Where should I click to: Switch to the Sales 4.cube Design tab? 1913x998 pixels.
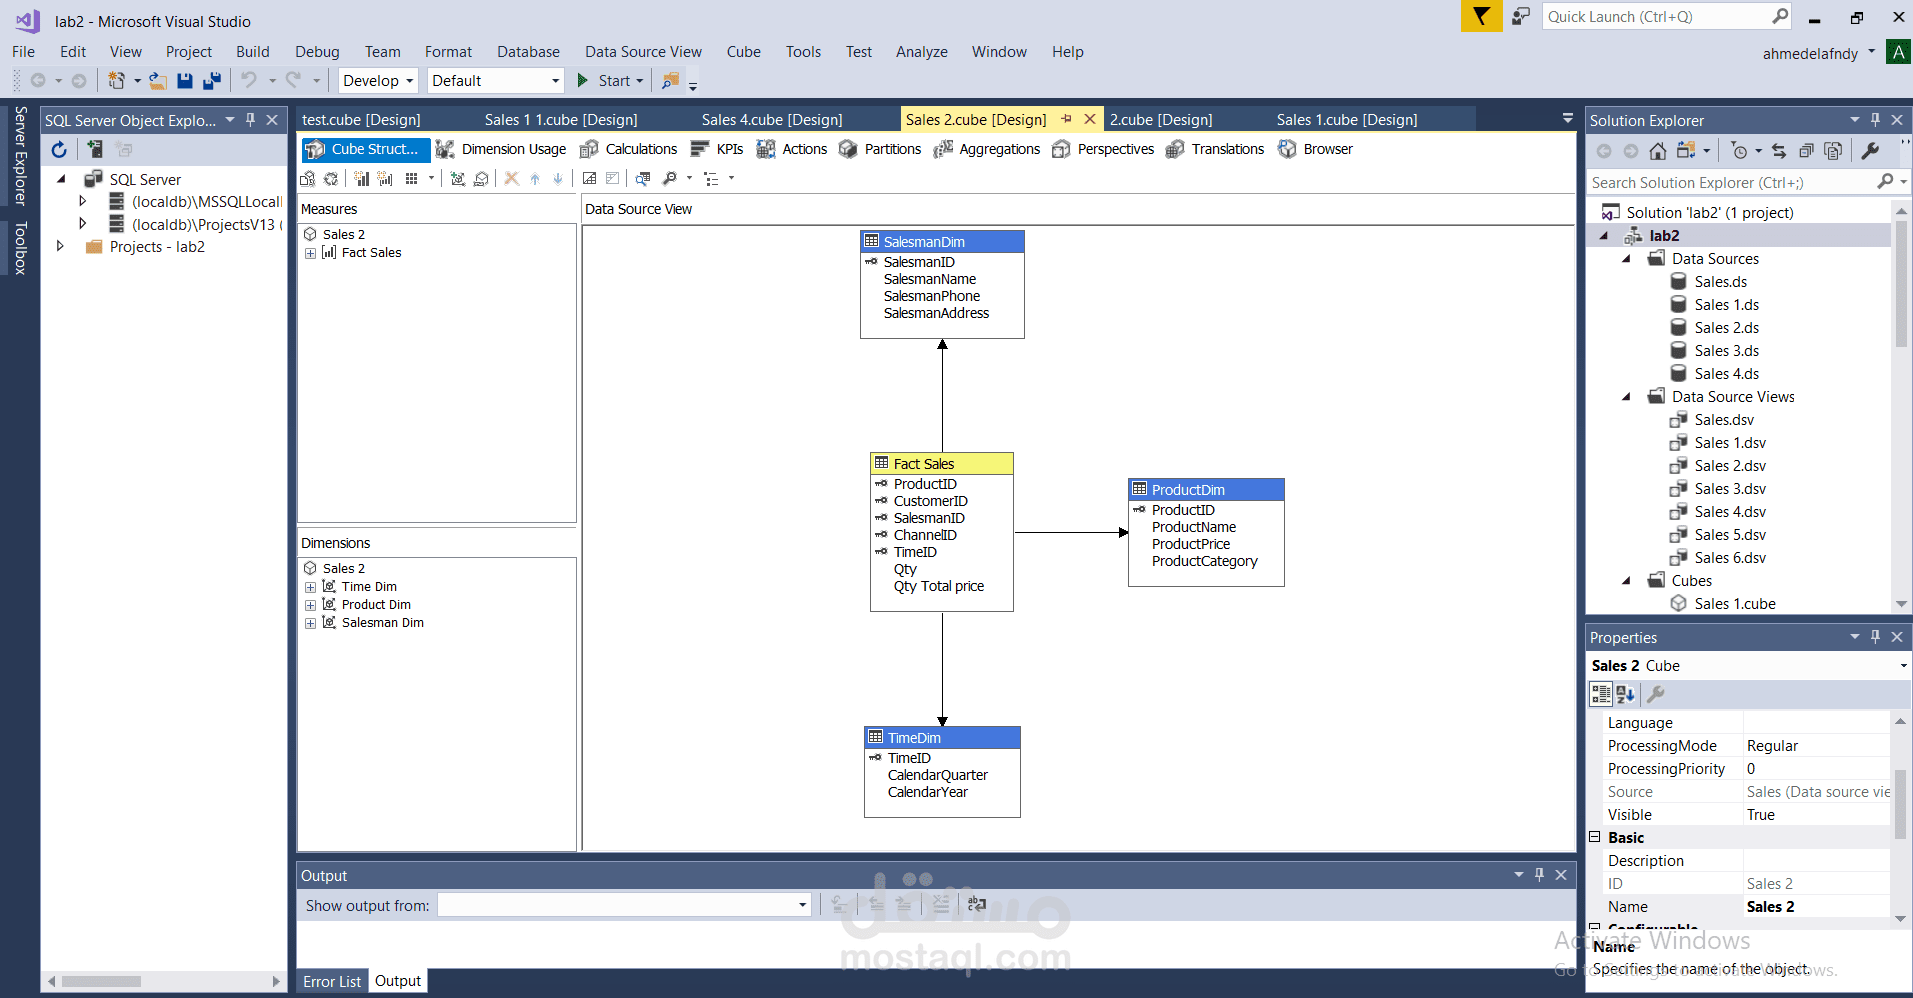pos(772,119)
